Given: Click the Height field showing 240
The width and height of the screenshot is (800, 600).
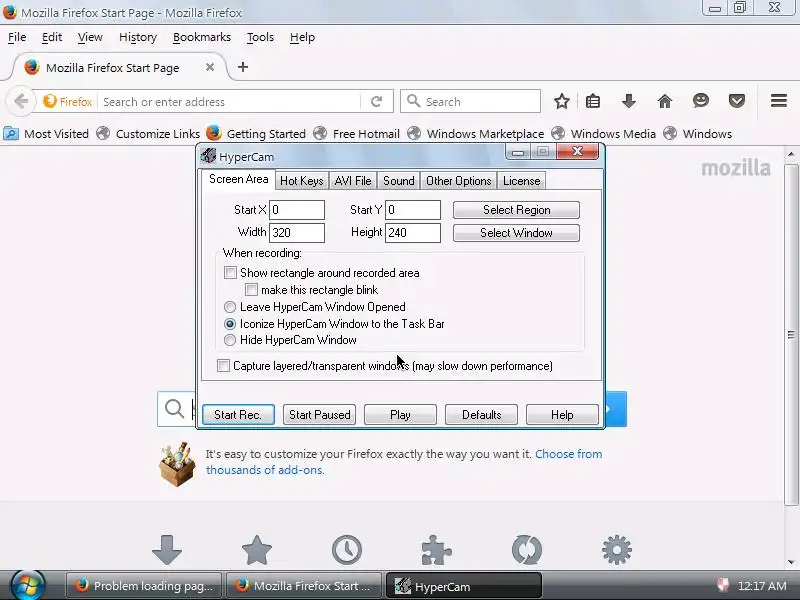Looking at the screenshot, I should 413,233.
